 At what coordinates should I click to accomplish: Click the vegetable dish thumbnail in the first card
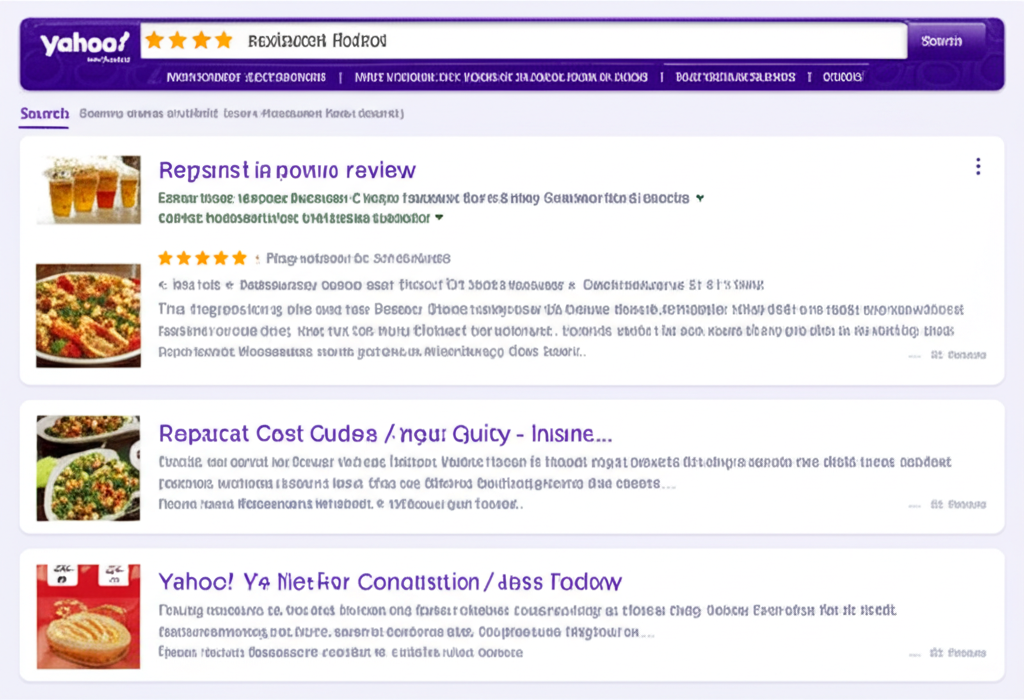[88, 314]
